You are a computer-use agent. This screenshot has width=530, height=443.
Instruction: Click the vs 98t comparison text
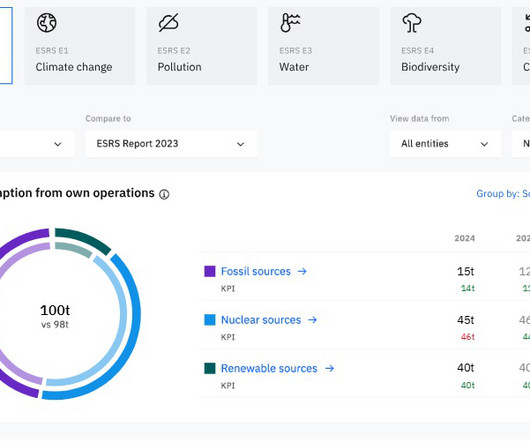[55, 325]
